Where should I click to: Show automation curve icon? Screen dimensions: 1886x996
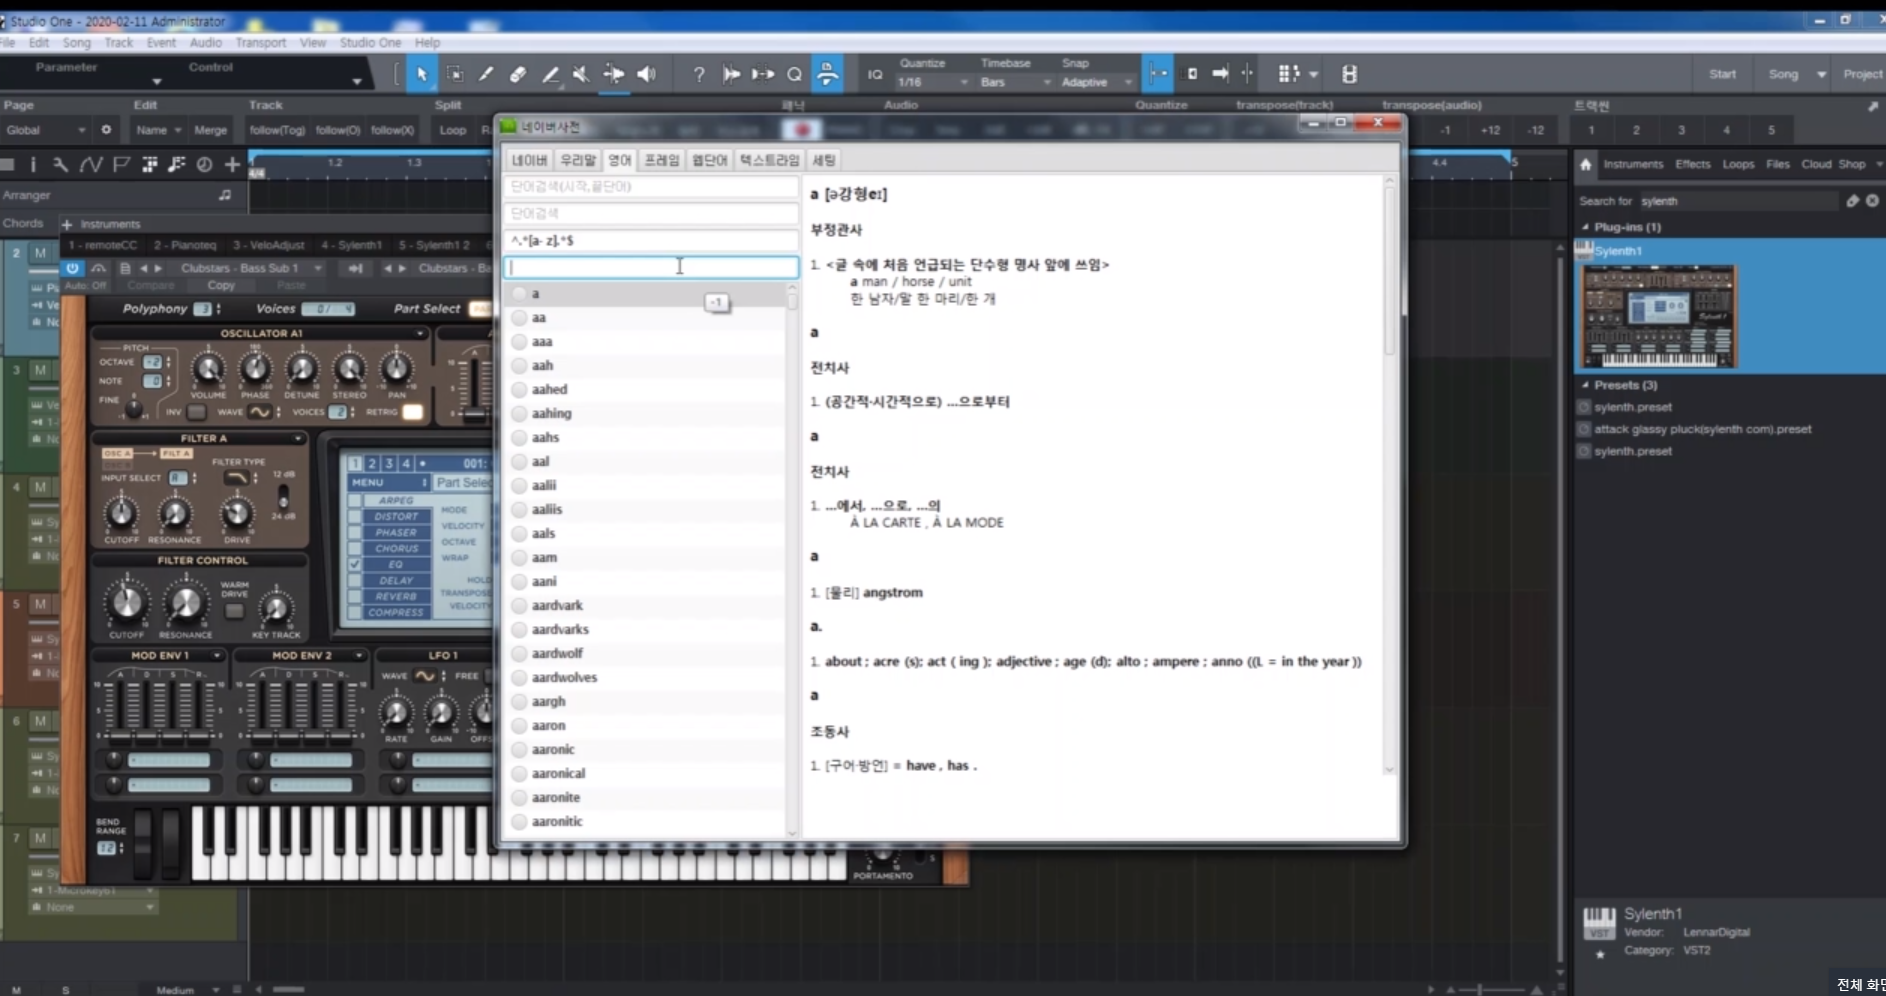pyautogui.click(x=91, y=164)
